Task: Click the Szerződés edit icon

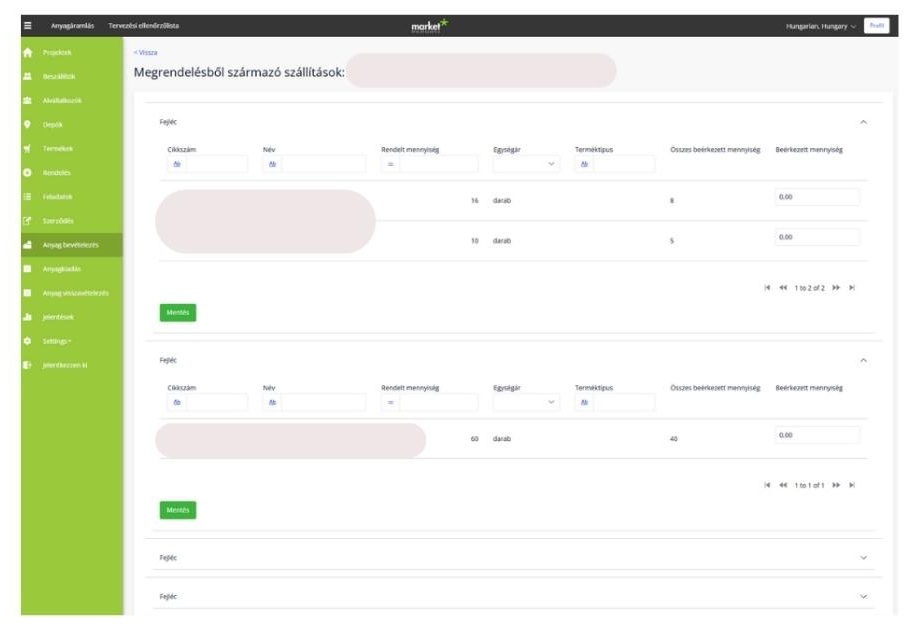Action: pos(27,221)
